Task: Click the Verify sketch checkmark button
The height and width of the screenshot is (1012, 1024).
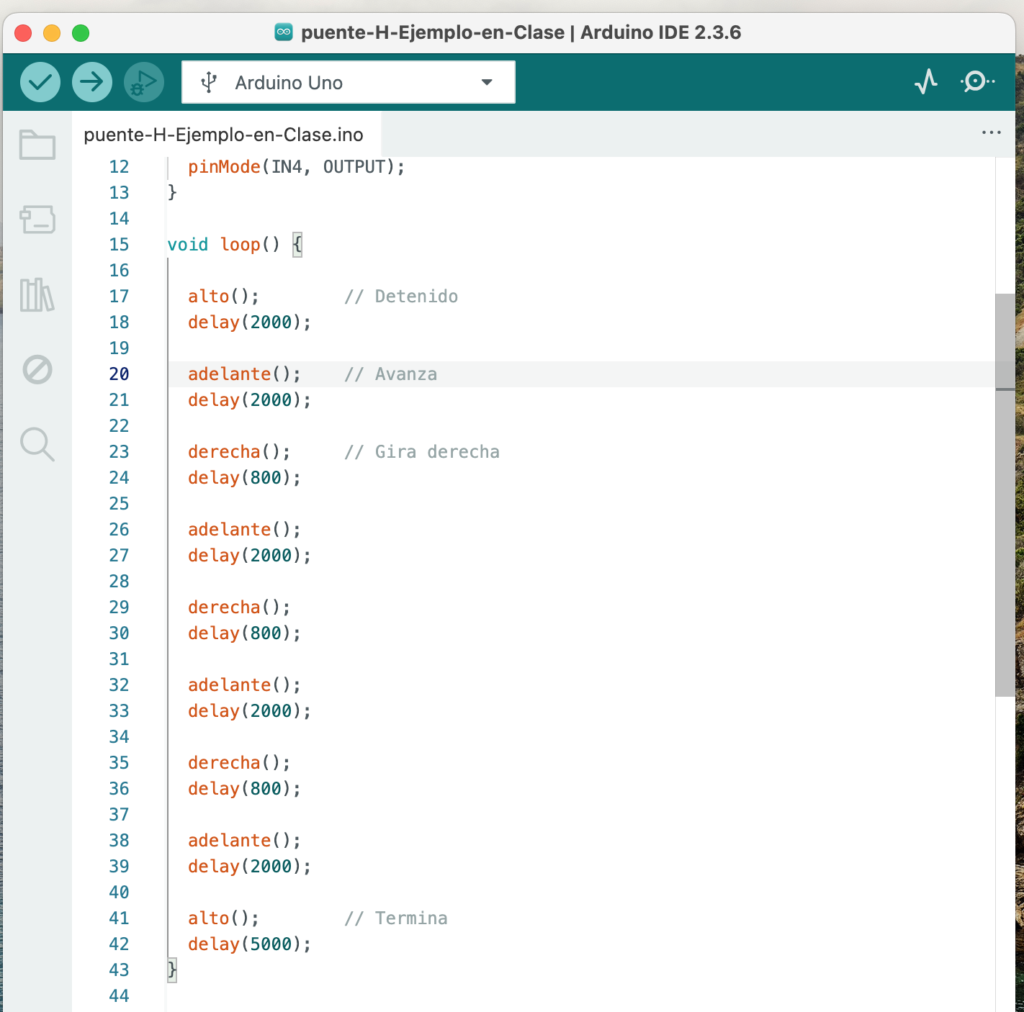Action: [x=40, y=82]
